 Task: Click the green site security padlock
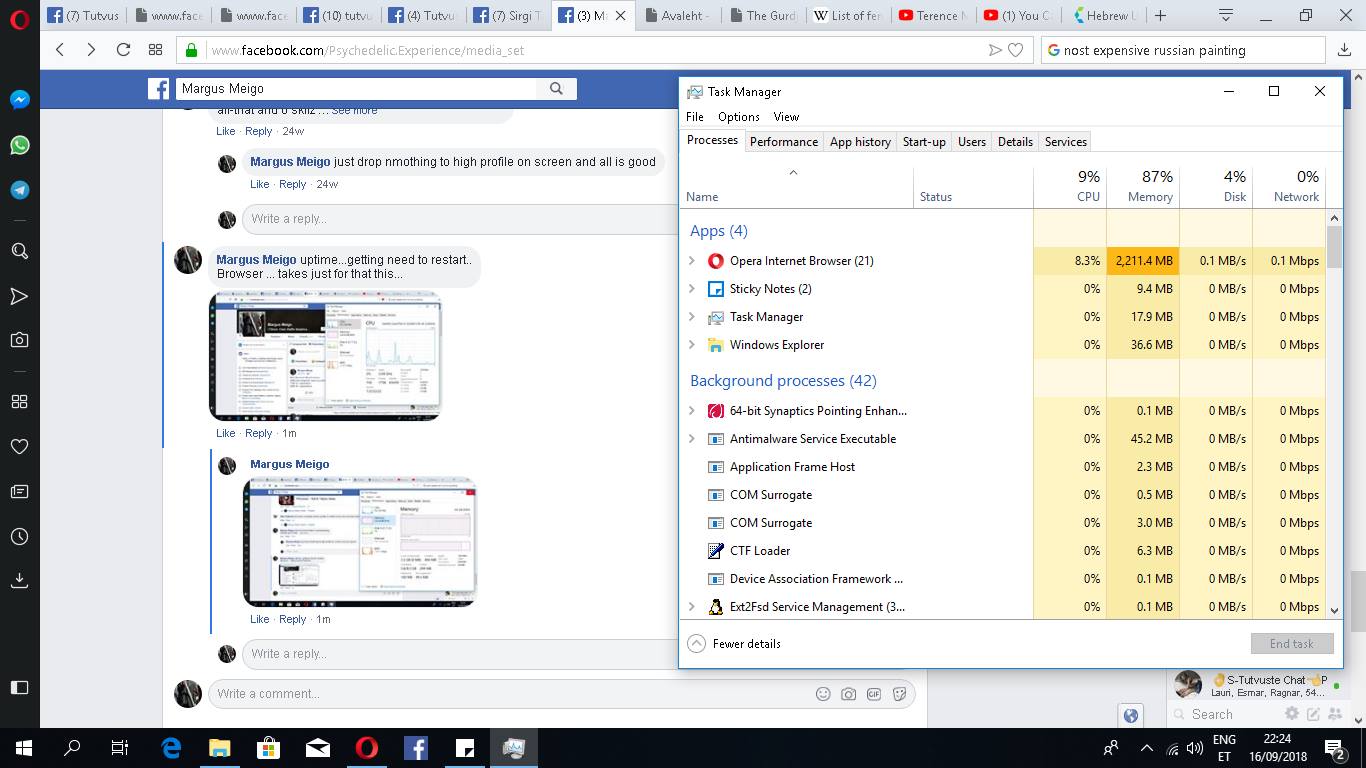(190, 50)
